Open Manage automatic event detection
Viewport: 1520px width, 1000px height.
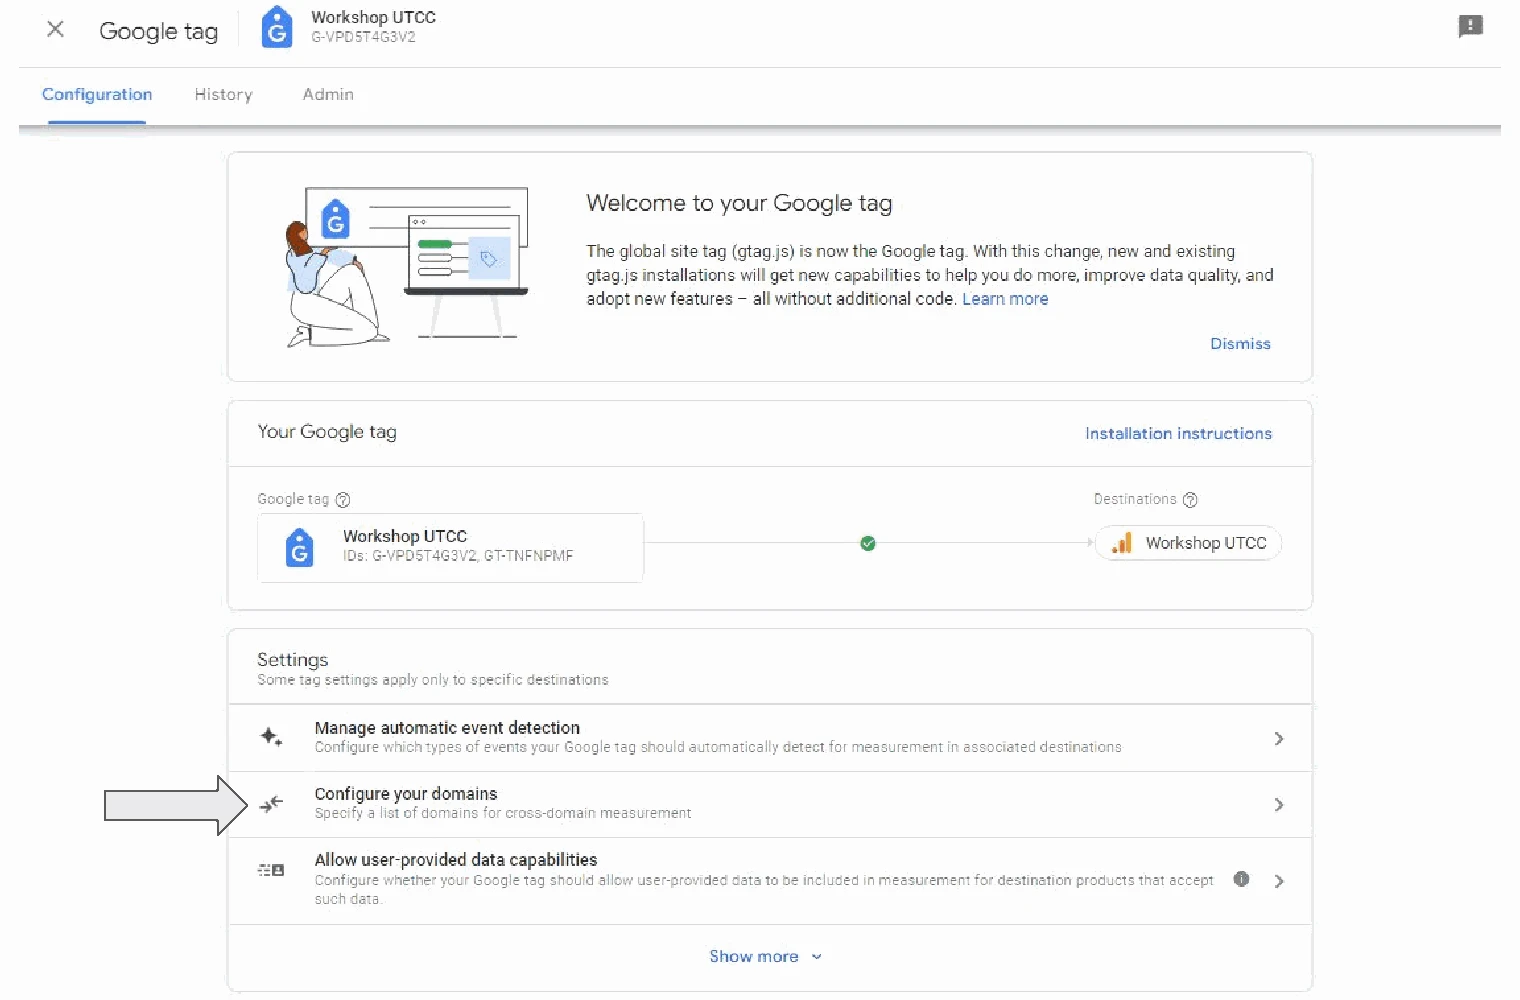[770, 738]
